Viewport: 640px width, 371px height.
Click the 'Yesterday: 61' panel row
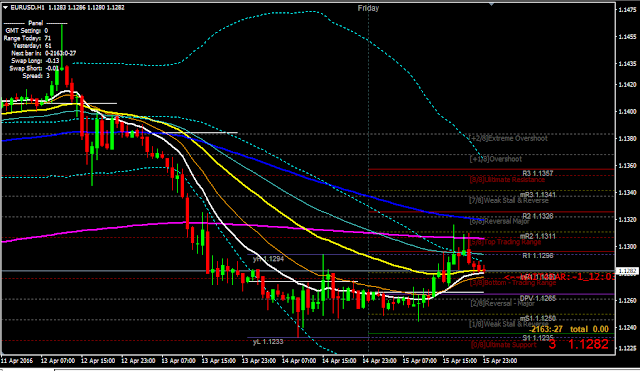32,46
